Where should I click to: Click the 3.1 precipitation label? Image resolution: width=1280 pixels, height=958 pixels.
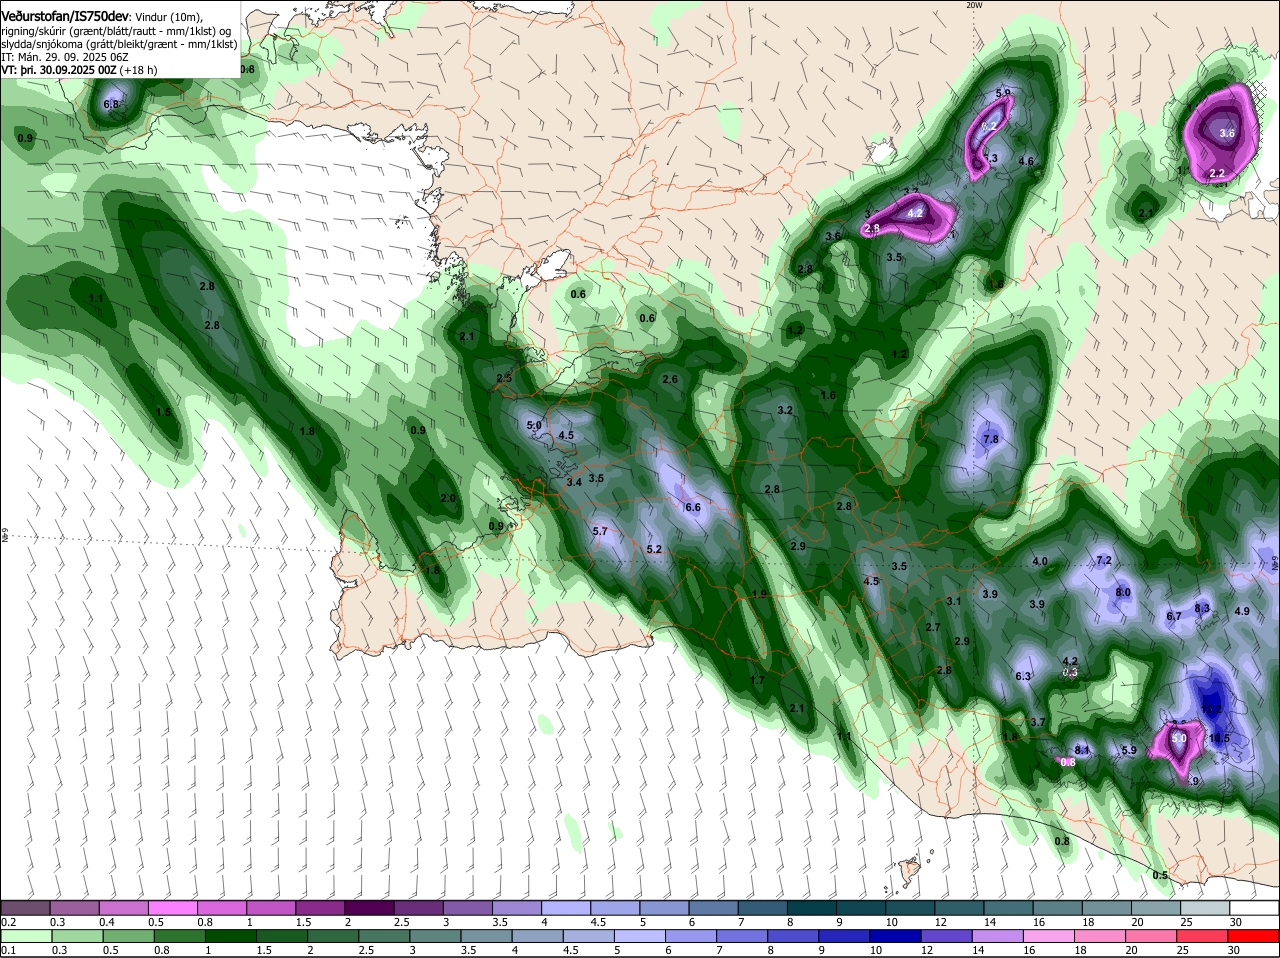(x=953, y=601)
